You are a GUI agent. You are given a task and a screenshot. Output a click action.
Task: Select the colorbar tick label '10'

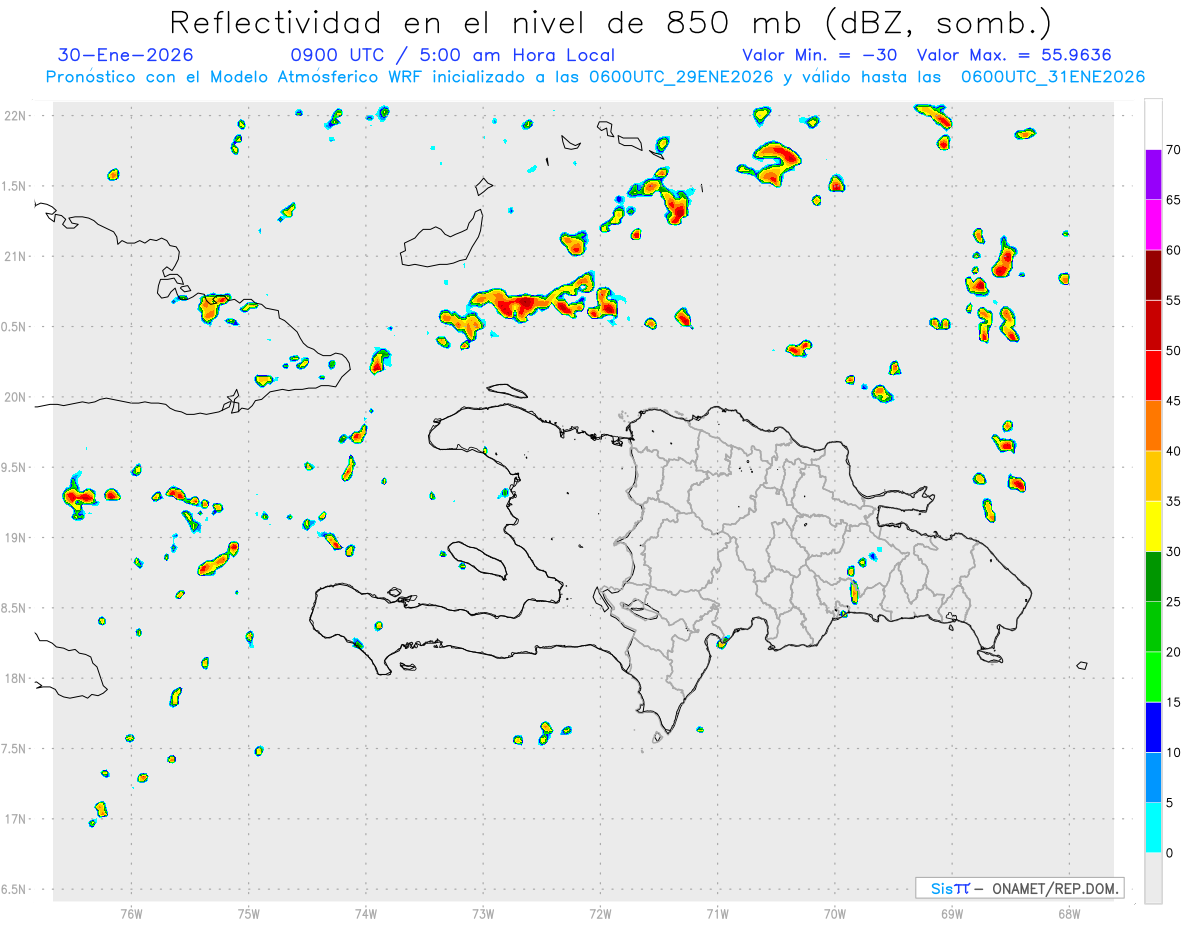(x=1174, y=753)
